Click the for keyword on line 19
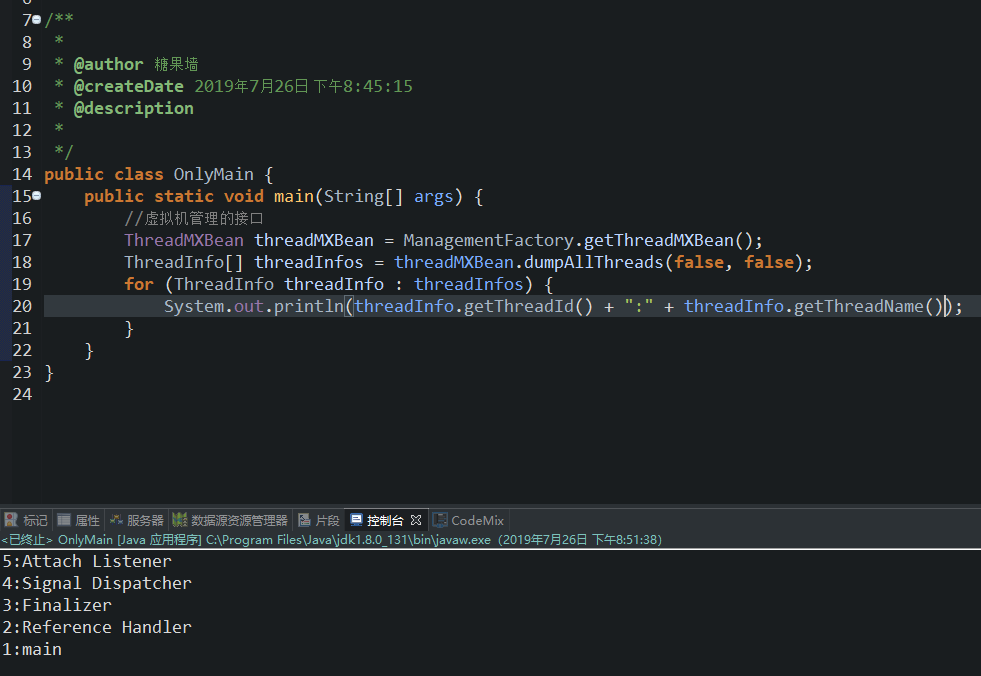981x676 pixels. (139, 284)
